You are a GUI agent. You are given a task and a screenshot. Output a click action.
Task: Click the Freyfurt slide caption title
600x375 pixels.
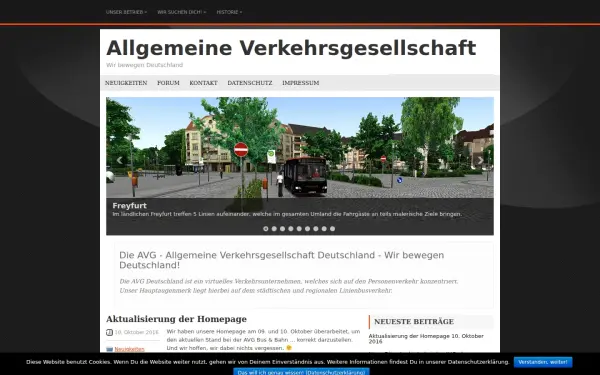(129, 205)
